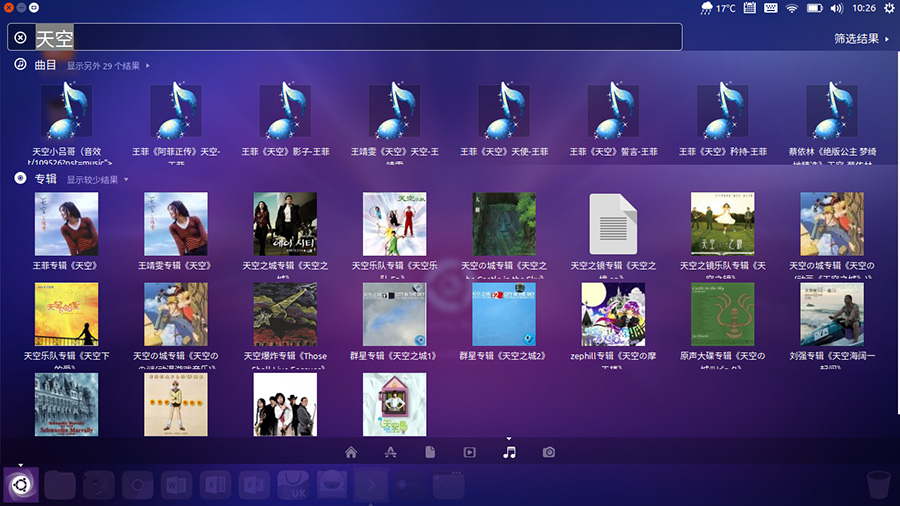Open the Wi-Fi network menu
The height and width of the screenshot is (506, 900).
click(792, 8)
